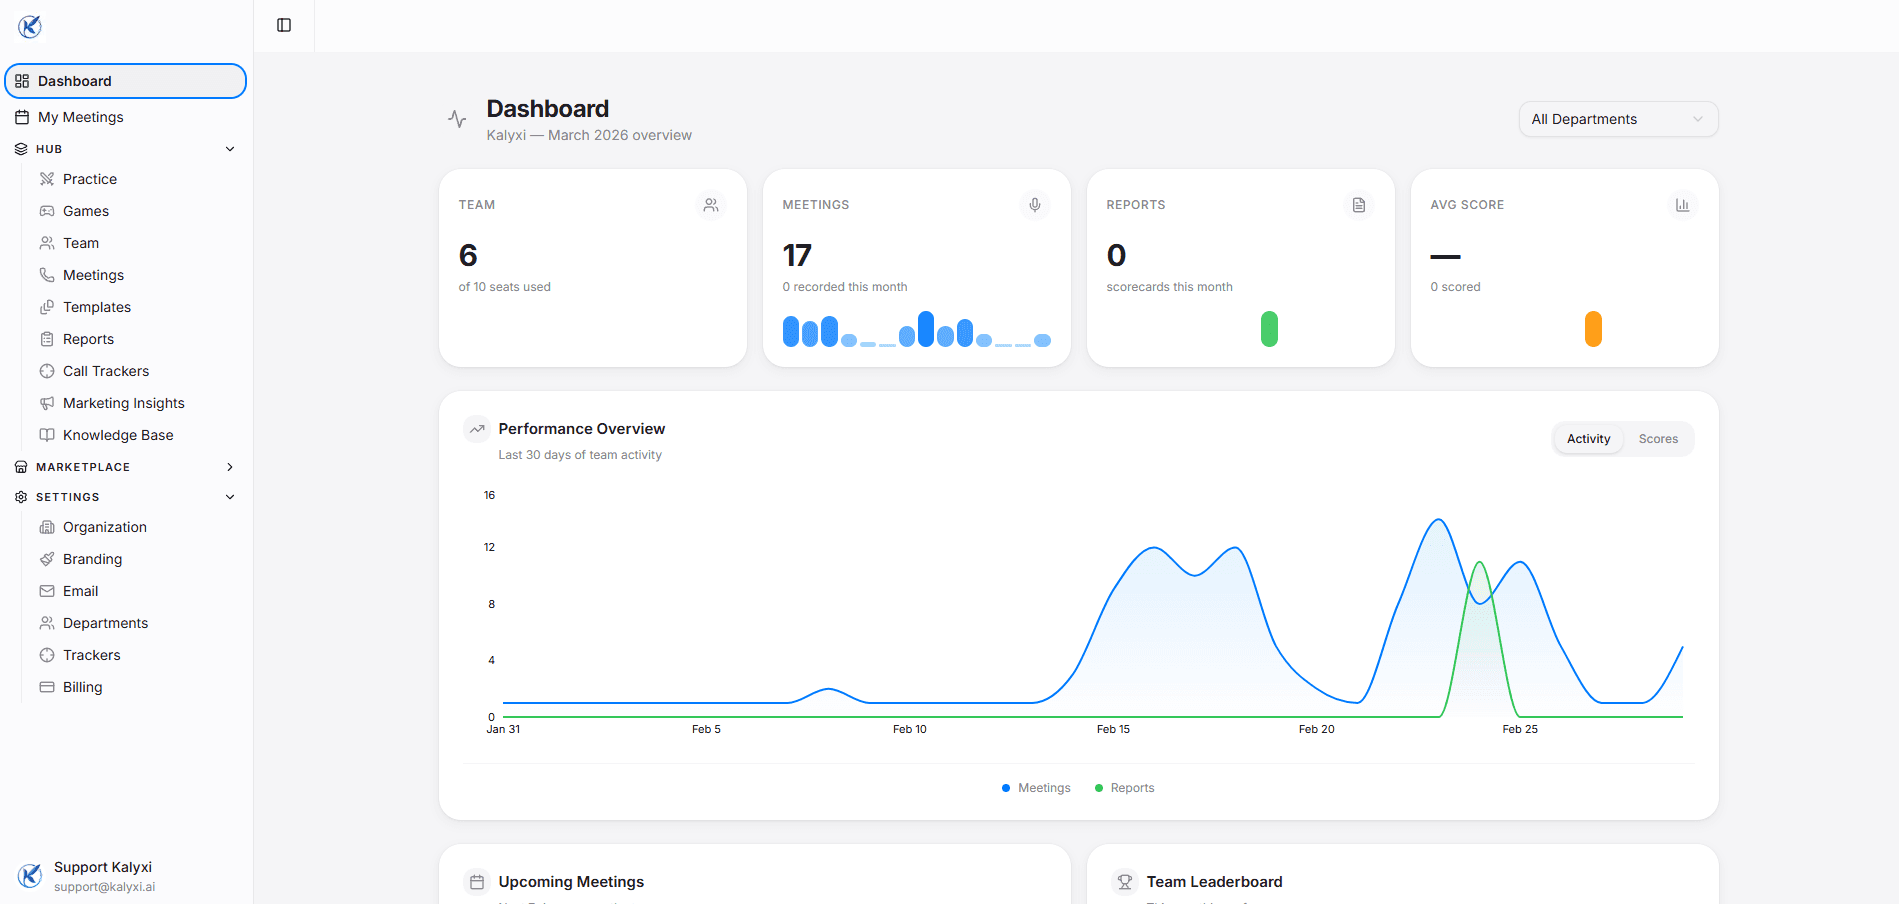Open My Meetings from the sidebar
Image resolution: width=1899 pixels, height=904 pixels.
point(80,116)
